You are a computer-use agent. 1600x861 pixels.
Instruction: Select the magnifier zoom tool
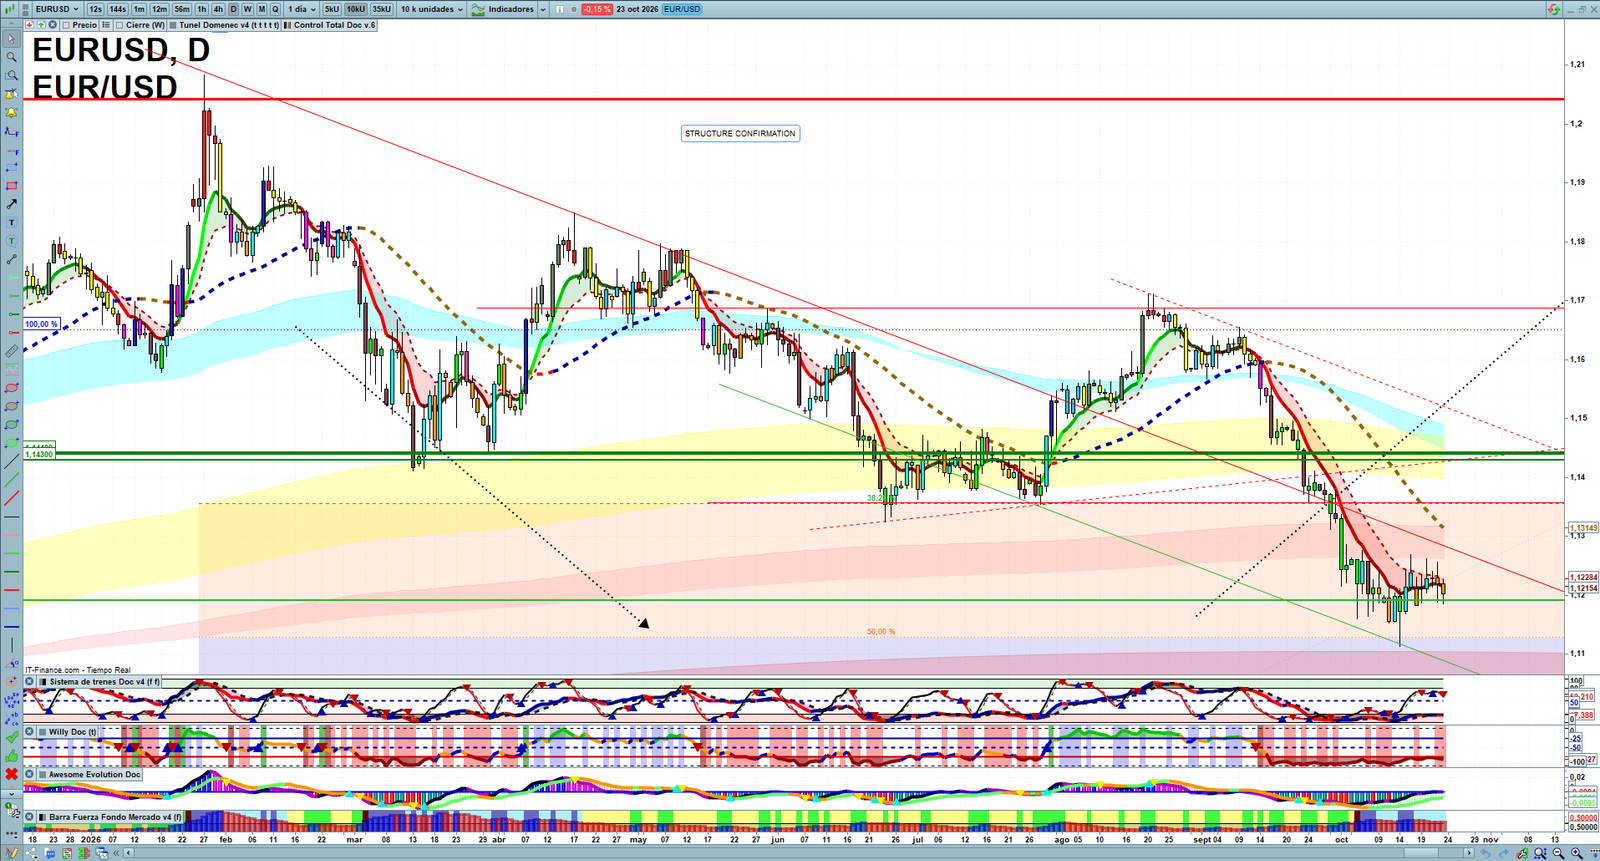point(11,57)
